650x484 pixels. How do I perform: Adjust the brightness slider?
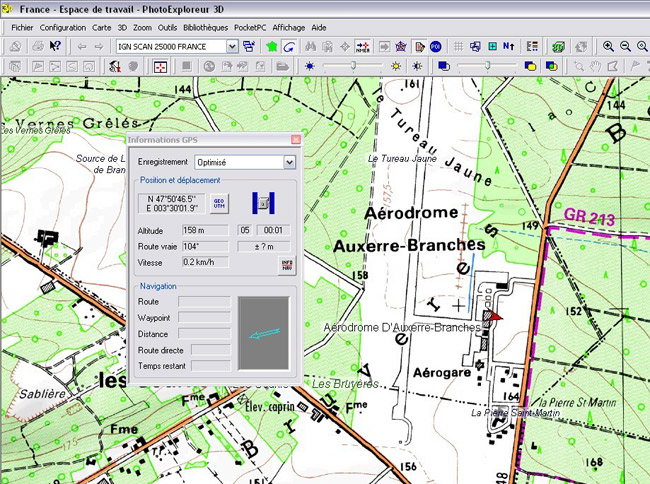(353, 65)
